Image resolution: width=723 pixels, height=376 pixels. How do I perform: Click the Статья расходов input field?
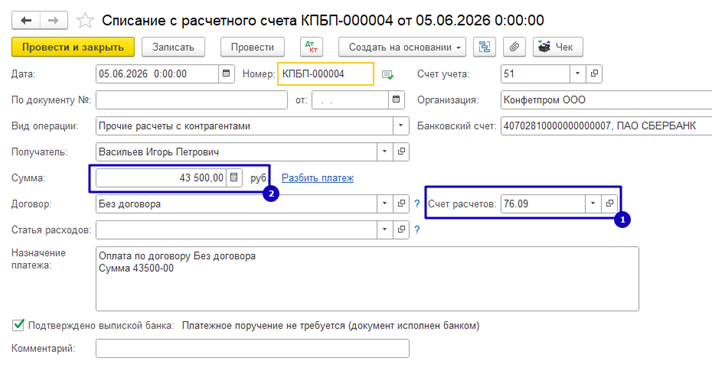237,230
